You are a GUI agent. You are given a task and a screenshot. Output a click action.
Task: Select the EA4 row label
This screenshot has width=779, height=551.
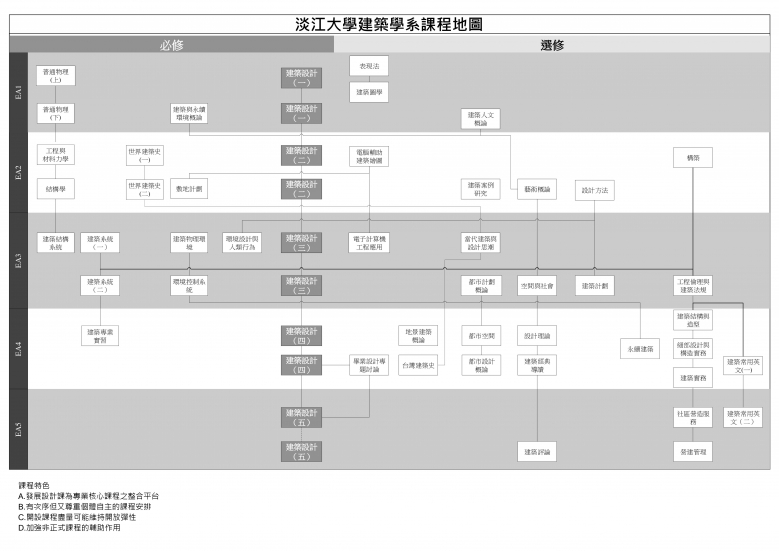pos(18,348)
